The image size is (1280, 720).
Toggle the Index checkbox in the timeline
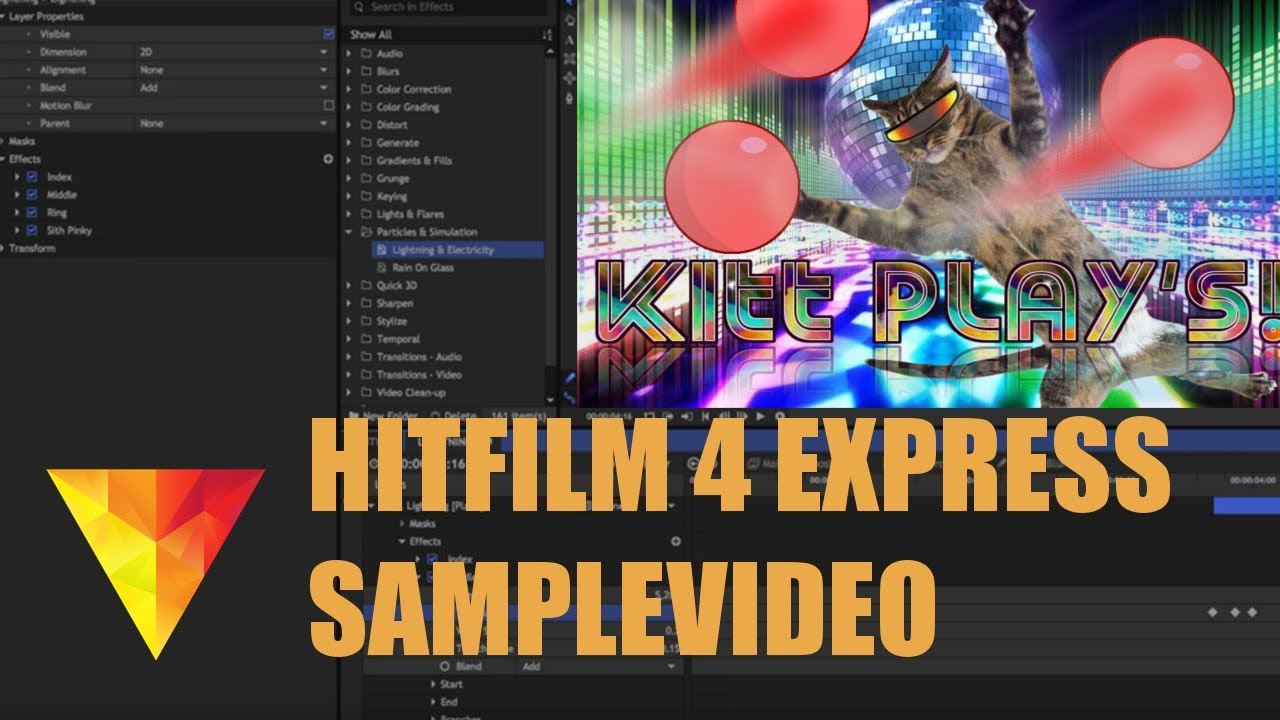pyautogui.click(x=432, y=559)
